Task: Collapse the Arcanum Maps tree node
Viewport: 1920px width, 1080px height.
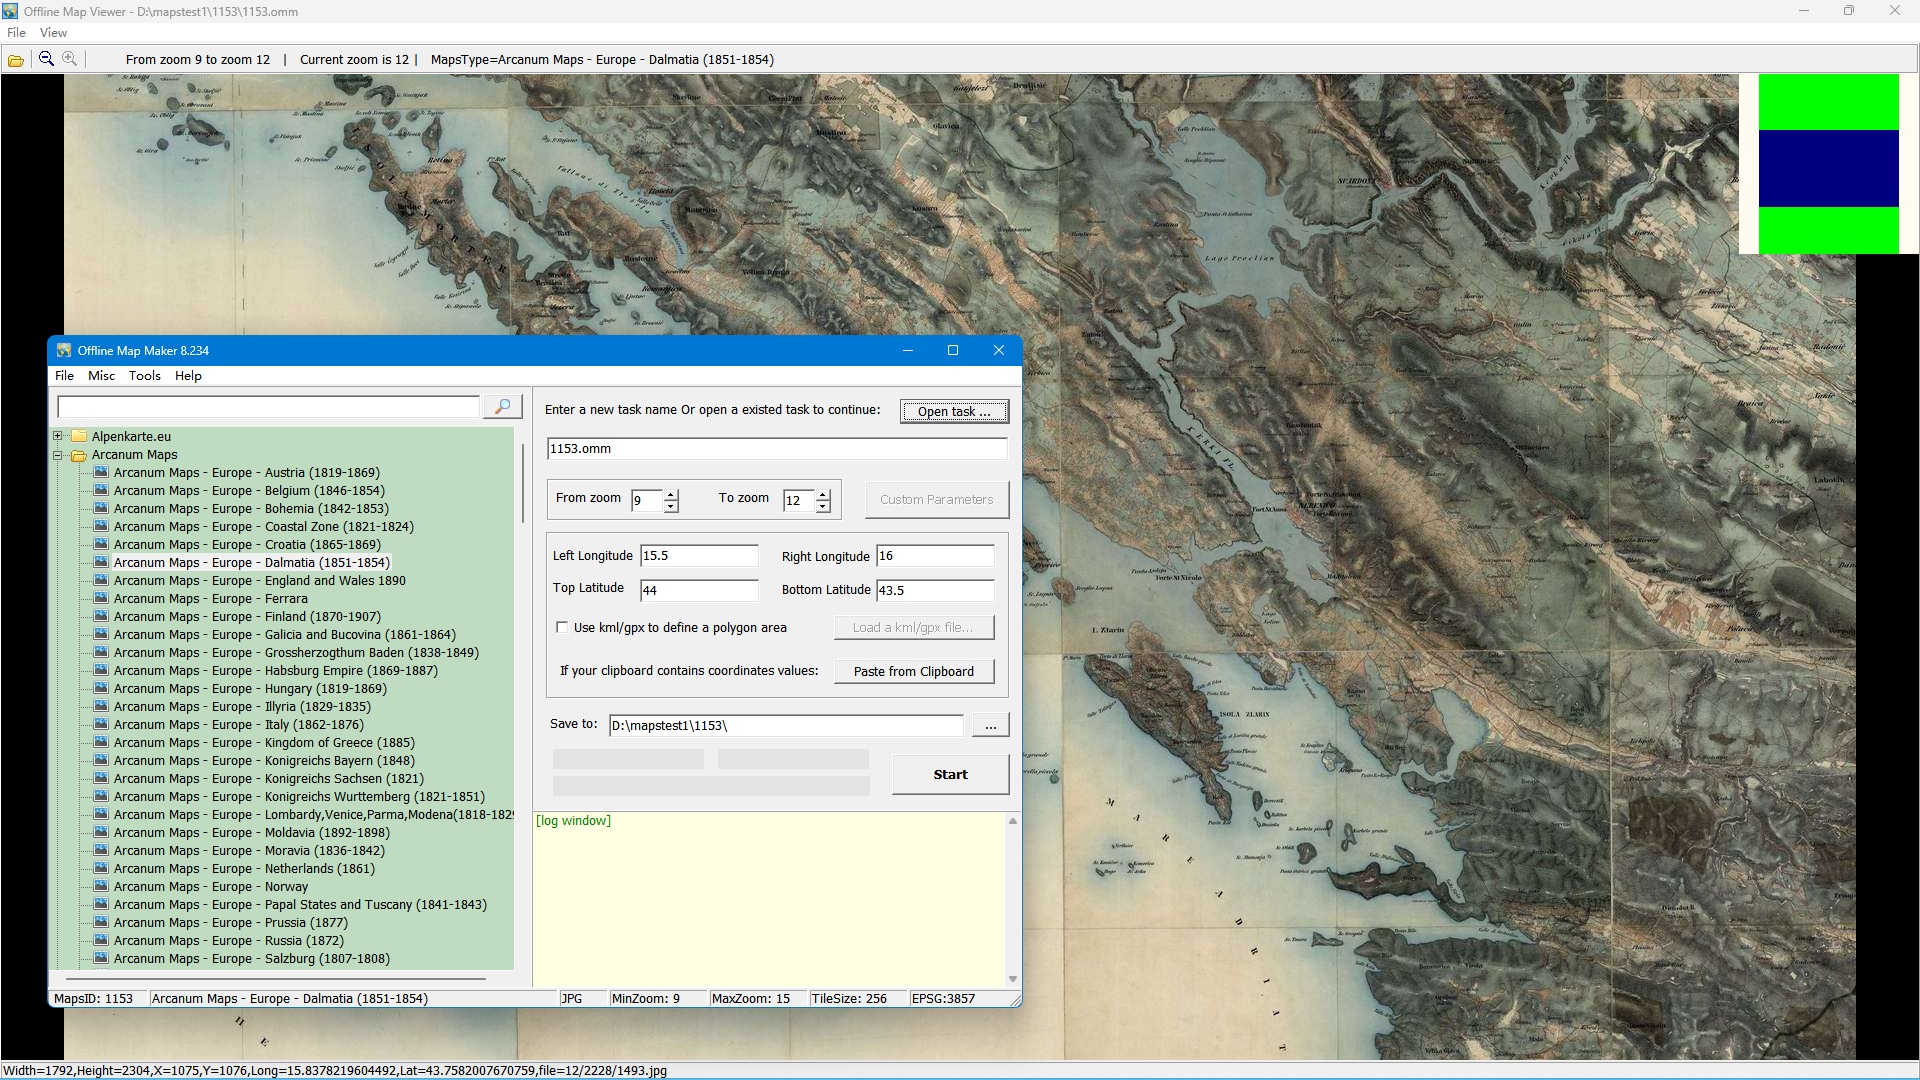Action: [x=57, y=455]
